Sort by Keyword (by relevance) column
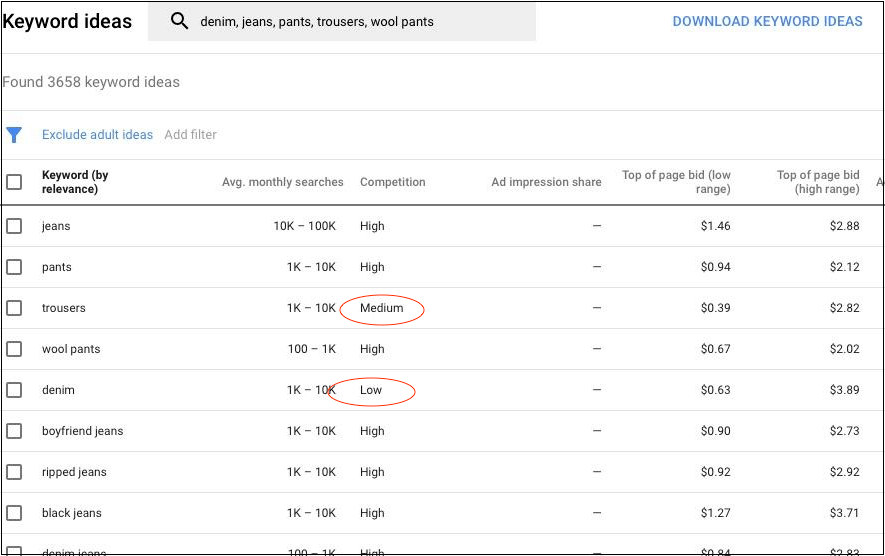The height and width of the screenshot is (556, 885). (75, 182)
